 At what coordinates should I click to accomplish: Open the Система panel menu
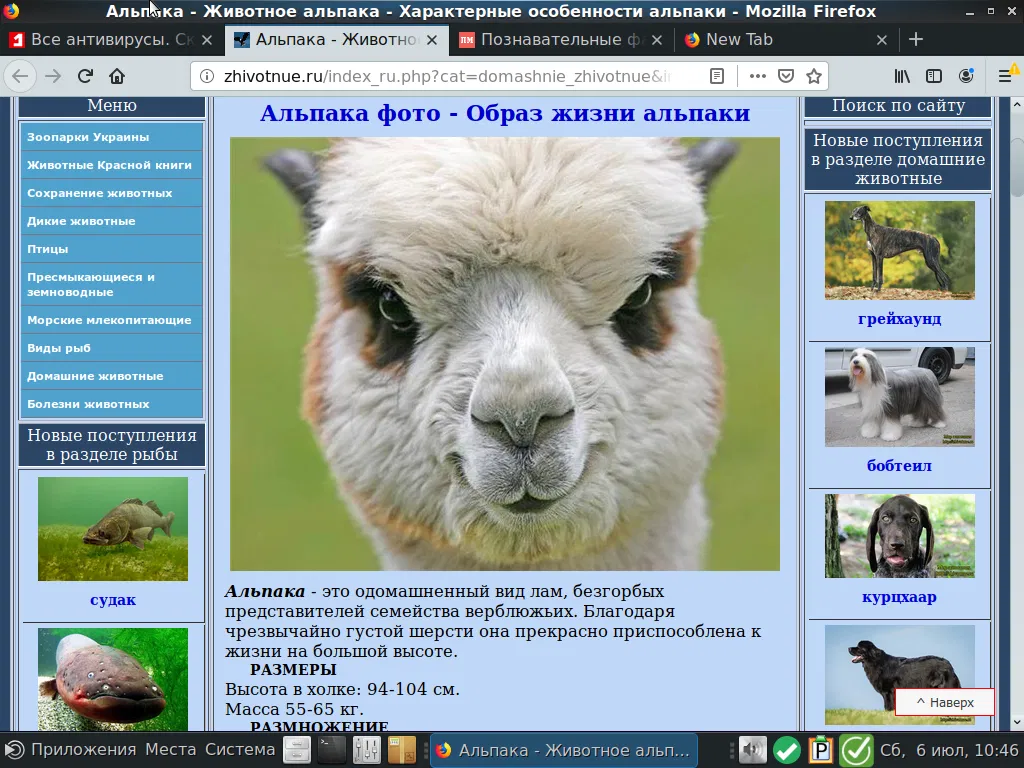click(240, 750)
